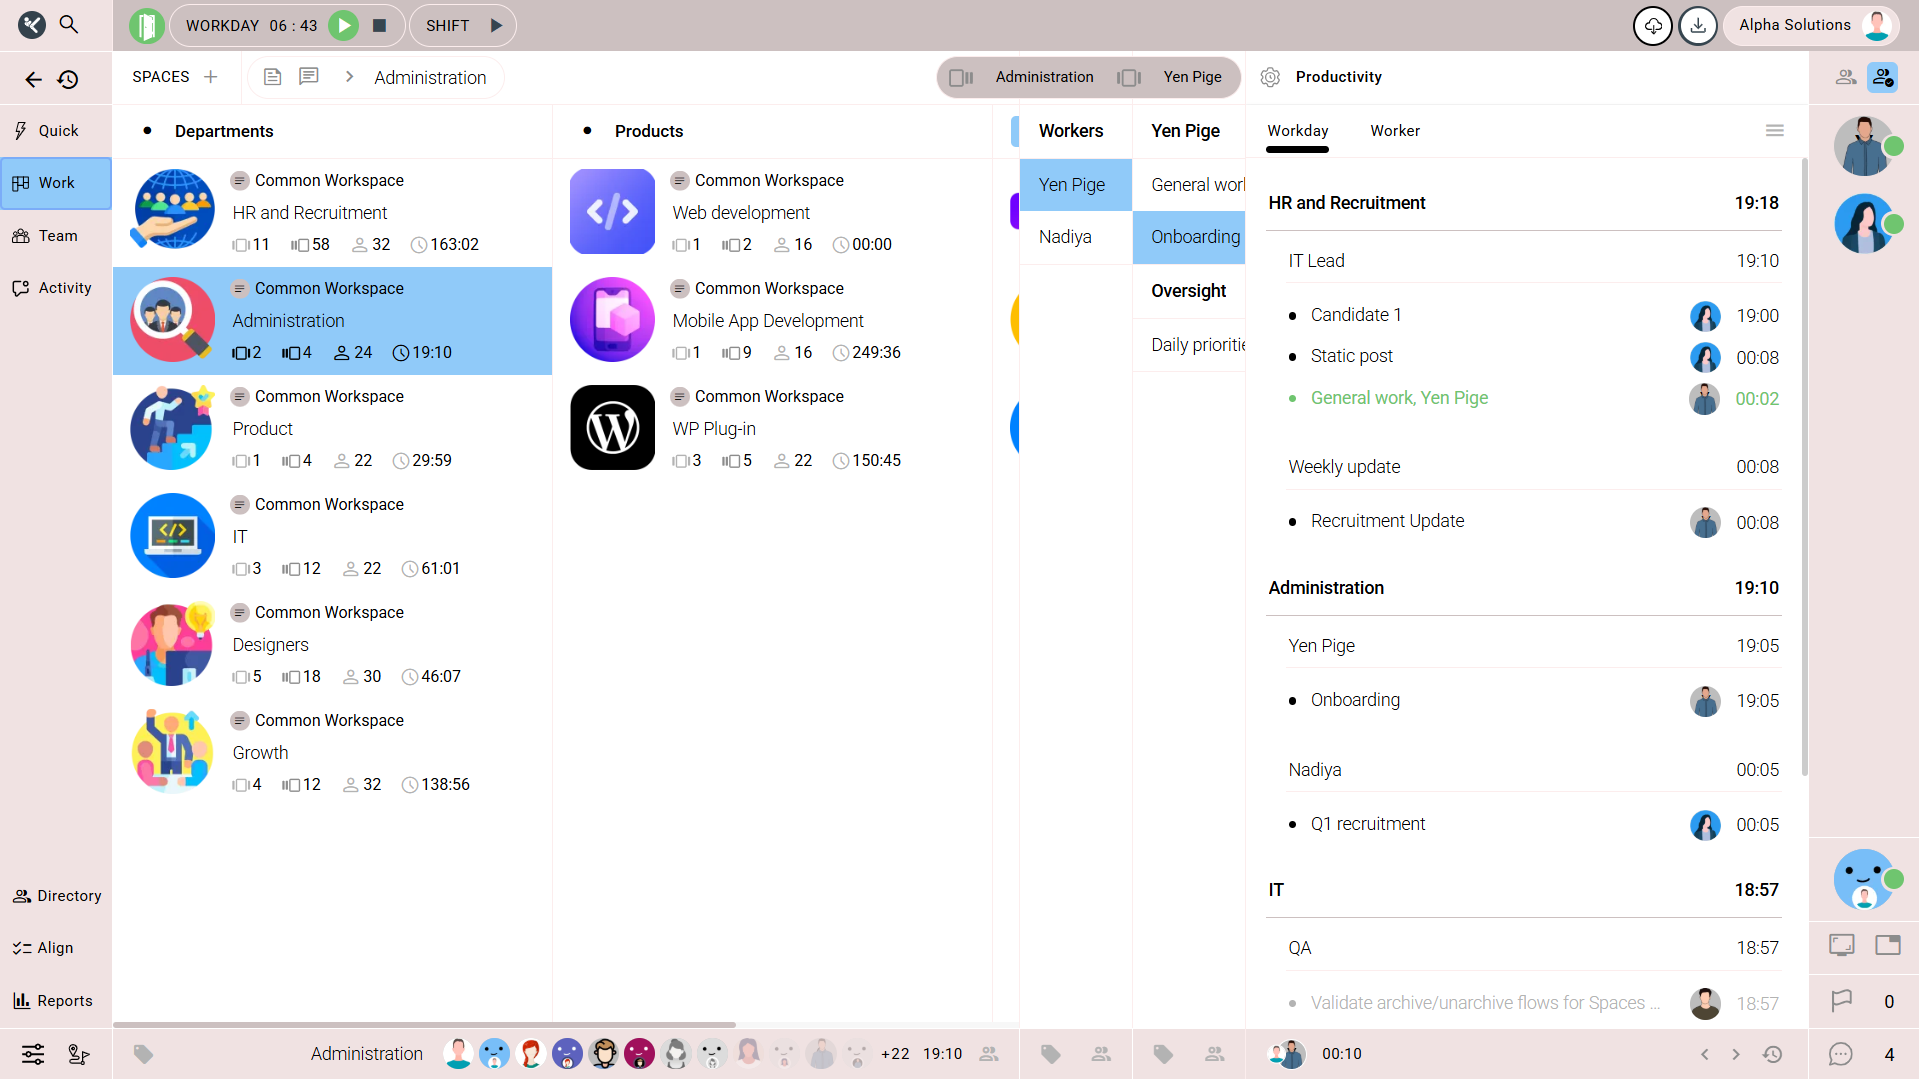Viewport: 1919px width, 1079px height.
Task: Expand the Administration breadcrumb chevron
Action: (349, 77)
